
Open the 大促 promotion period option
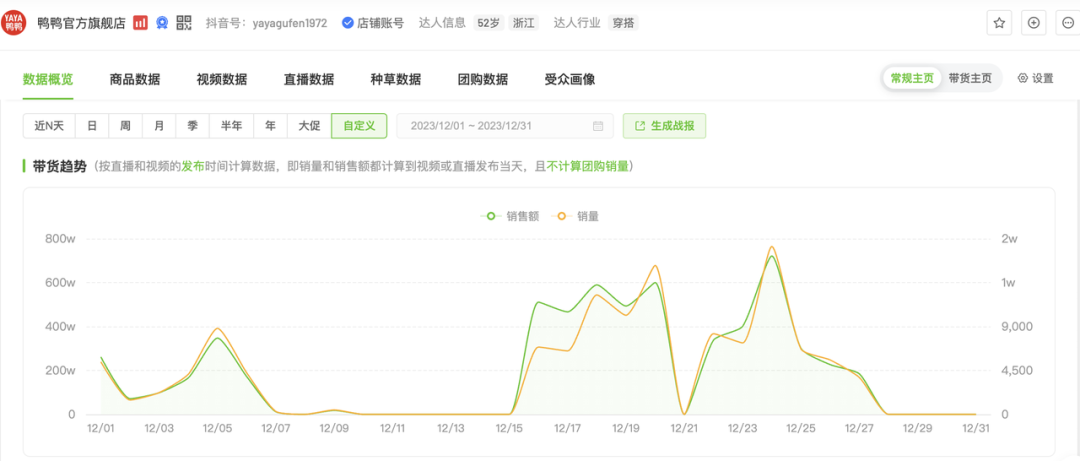[308, 126]
